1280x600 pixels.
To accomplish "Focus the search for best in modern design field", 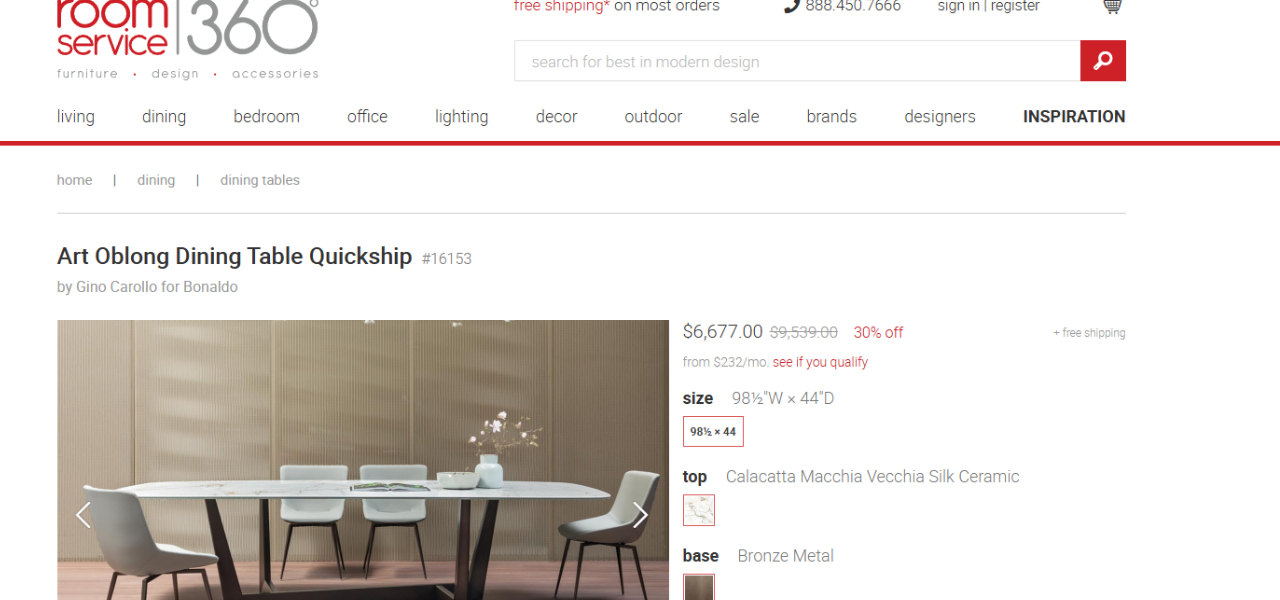I will pos(797,61).
